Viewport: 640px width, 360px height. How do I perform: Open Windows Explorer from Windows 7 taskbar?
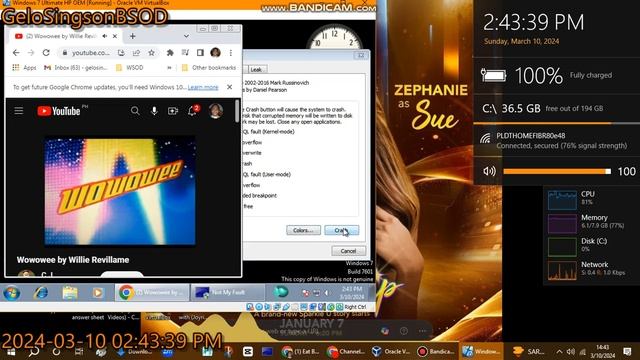click(70, 293)
